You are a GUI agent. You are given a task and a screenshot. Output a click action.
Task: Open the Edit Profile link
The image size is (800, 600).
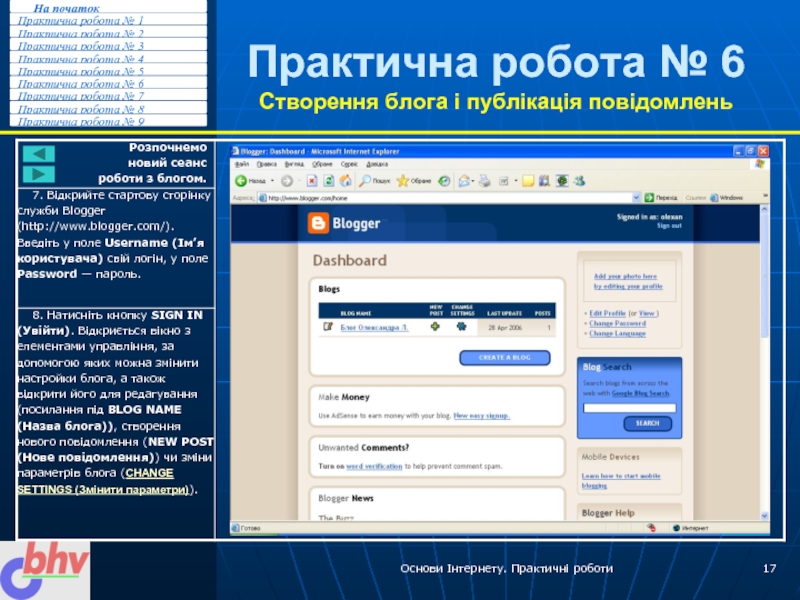point(607,313)
